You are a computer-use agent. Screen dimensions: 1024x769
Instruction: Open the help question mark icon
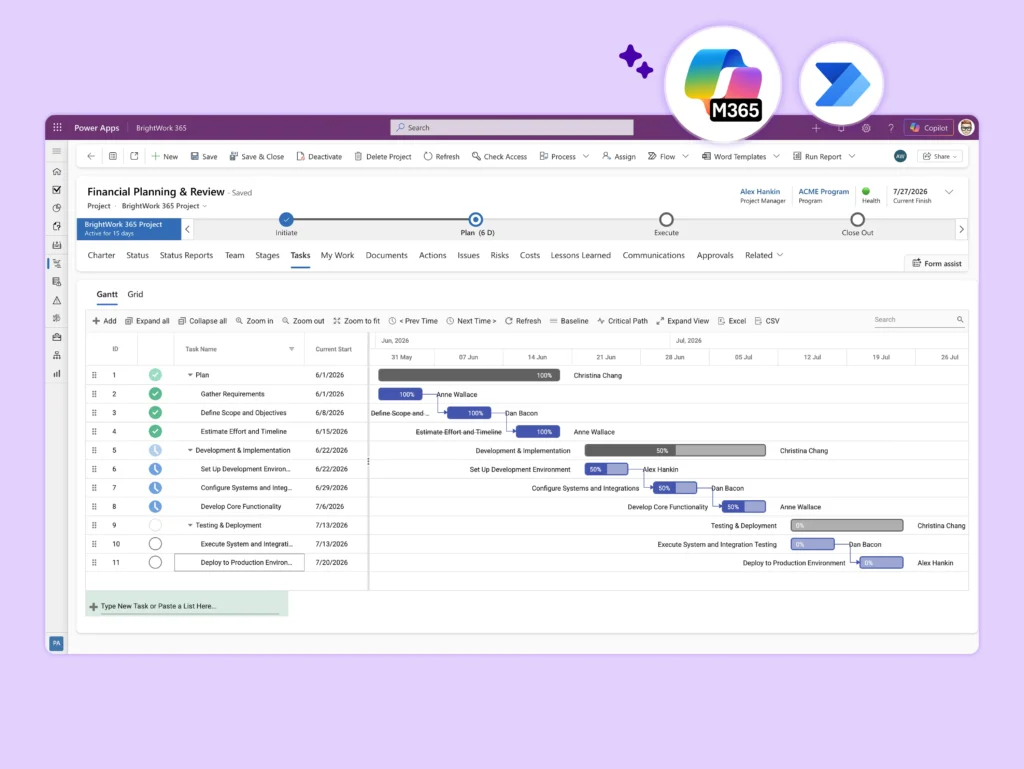[x=891, y=128]
